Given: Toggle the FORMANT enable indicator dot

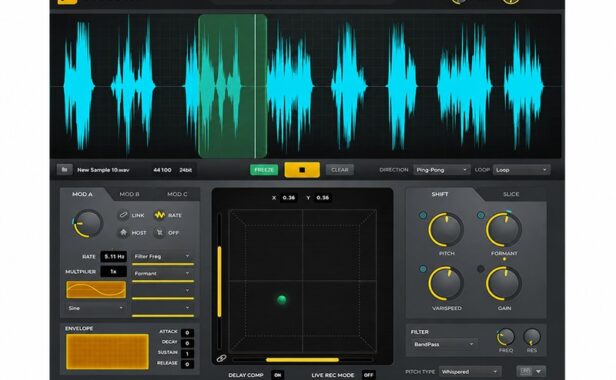Looking at the screenshot, I should point(481,215).
